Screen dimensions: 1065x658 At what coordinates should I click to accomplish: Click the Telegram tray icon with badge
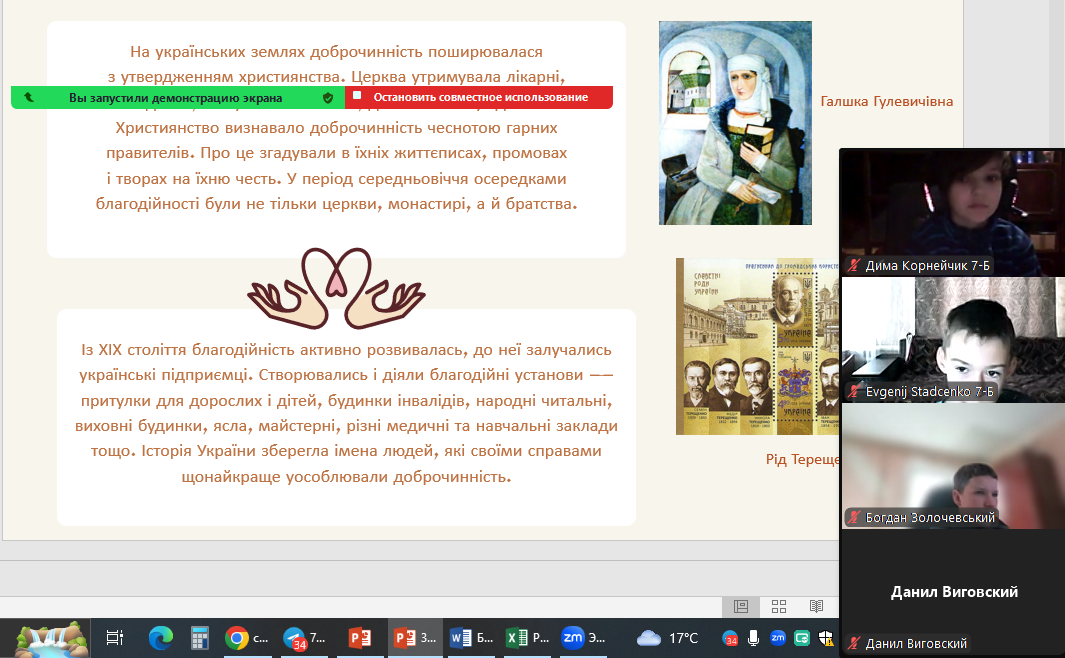[x=730, y=638]
